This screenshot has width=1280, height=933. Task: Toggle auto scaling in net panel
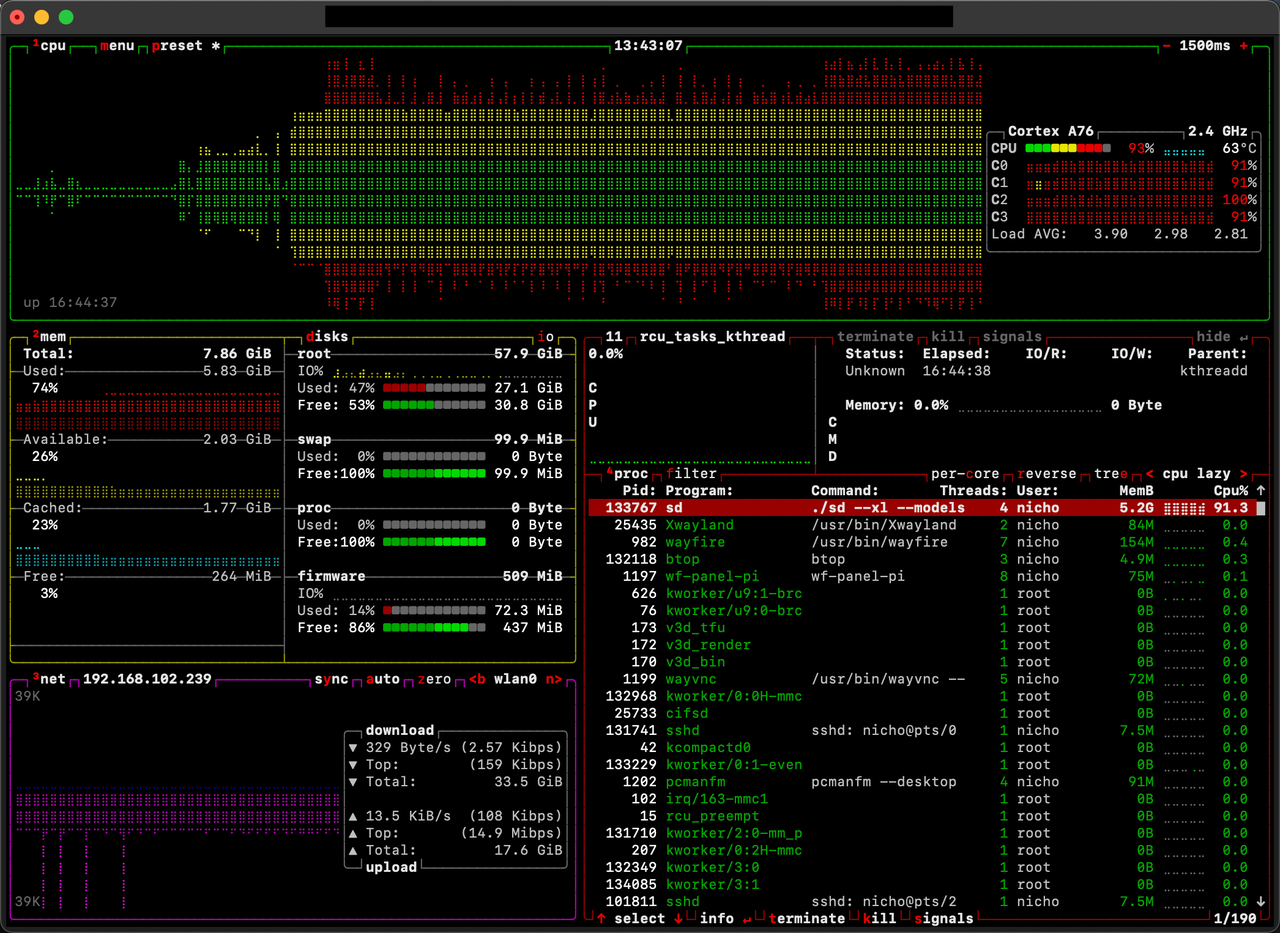383,679
